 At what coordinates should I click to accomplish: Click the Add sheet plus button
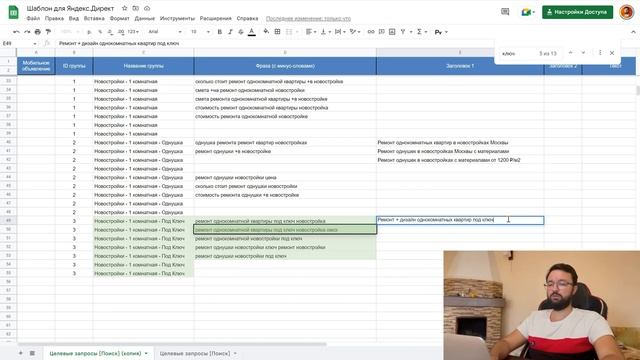[20, 353]
